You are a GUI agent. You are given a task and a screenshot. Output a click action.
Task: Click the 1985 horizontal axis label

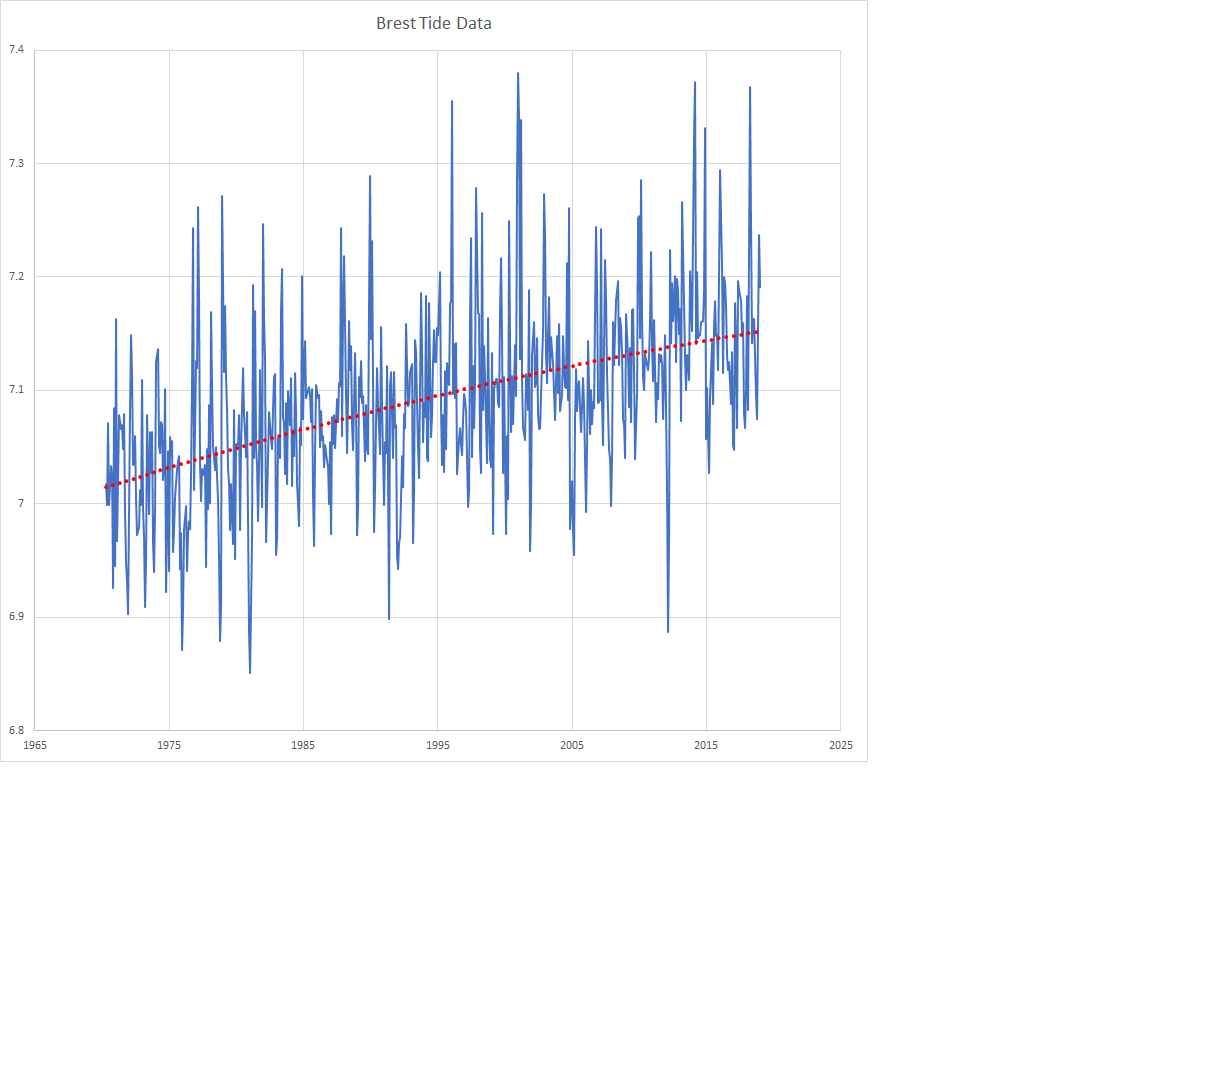tap(303, 745)
